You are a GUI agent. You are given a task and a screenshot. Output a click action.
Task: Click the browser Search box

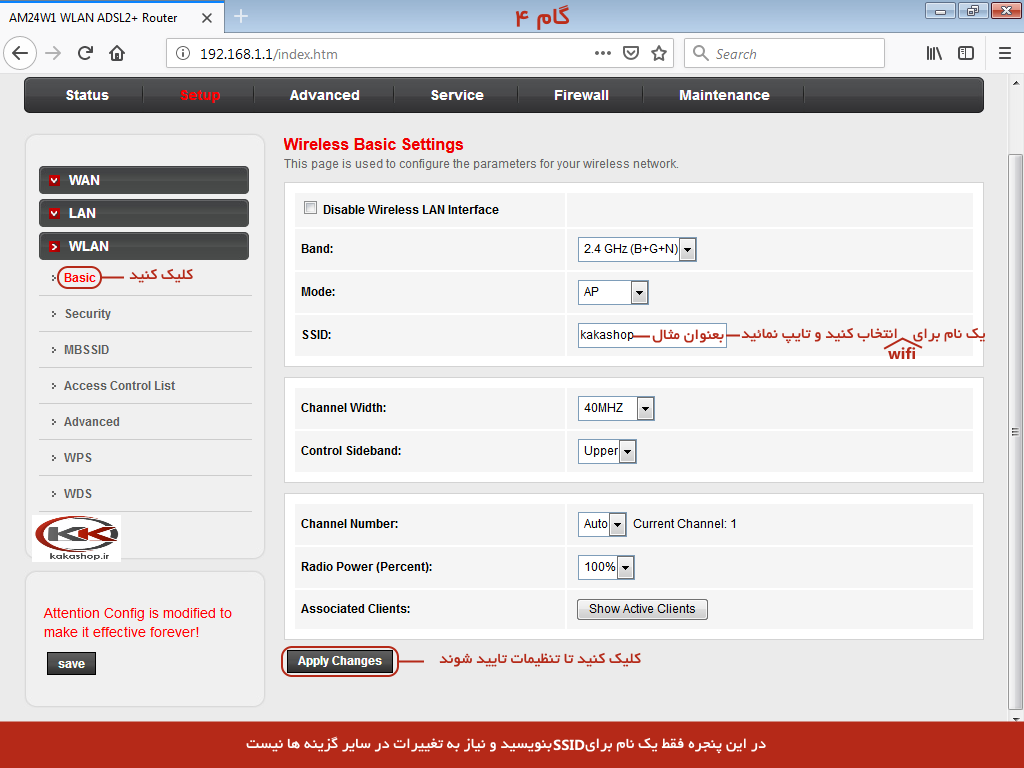[784, 53]
